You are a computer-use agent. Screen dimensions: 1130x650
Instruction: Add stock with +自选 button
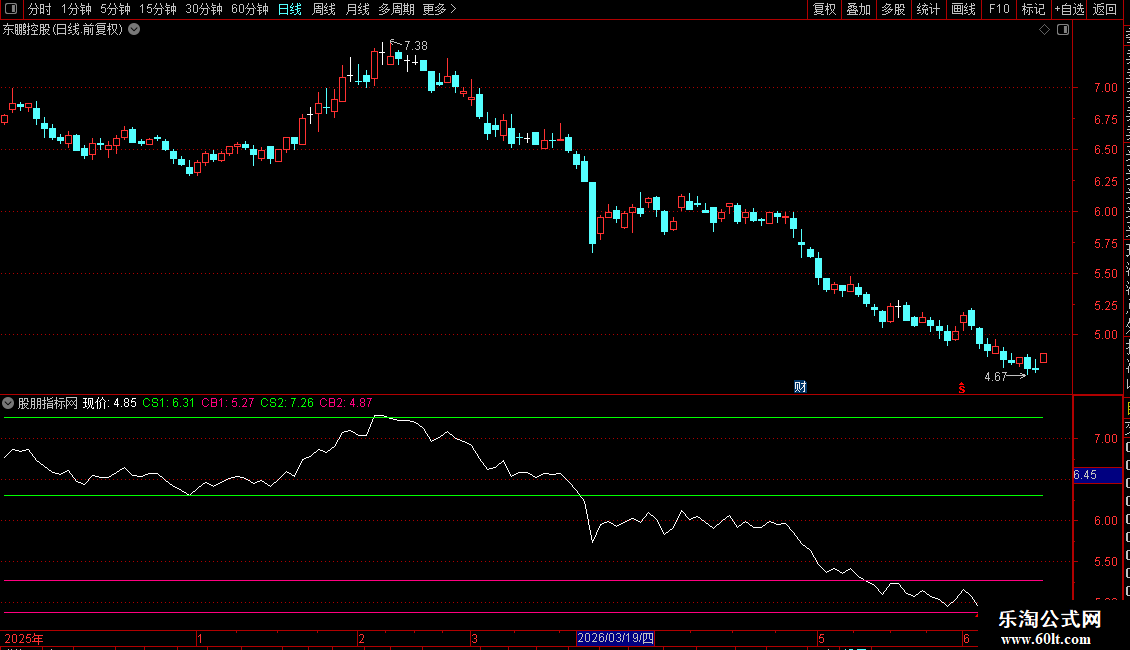[1069, 9]
